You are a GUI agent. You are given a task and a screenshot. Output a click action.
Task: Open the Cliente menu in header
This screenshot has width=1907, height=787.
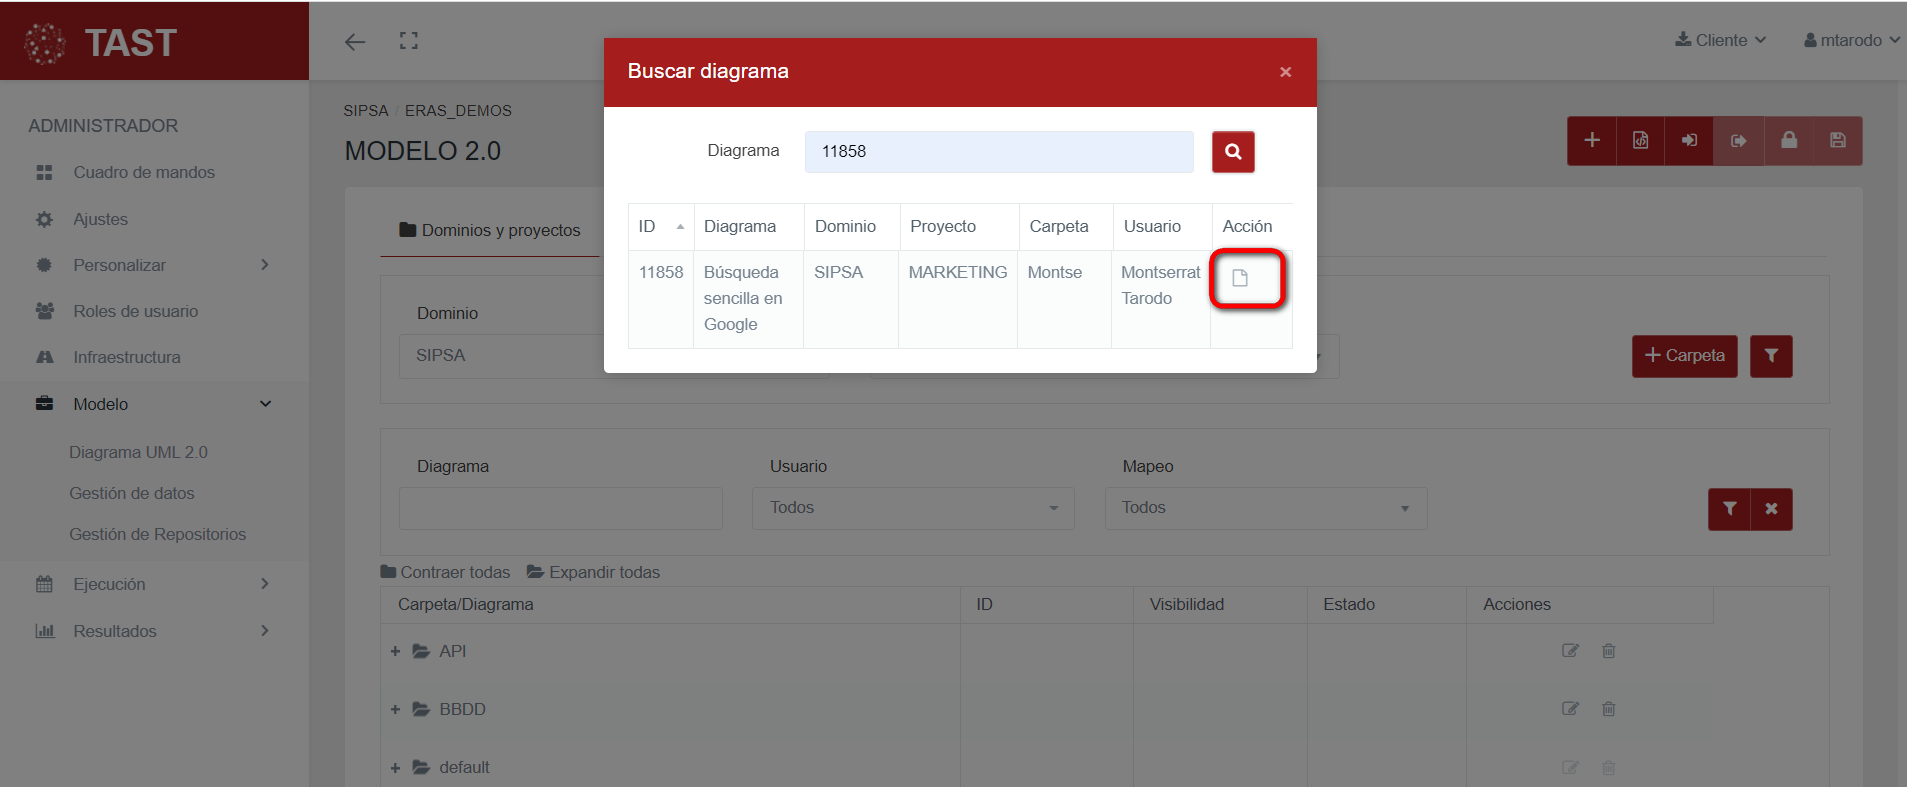point(1721,41)
